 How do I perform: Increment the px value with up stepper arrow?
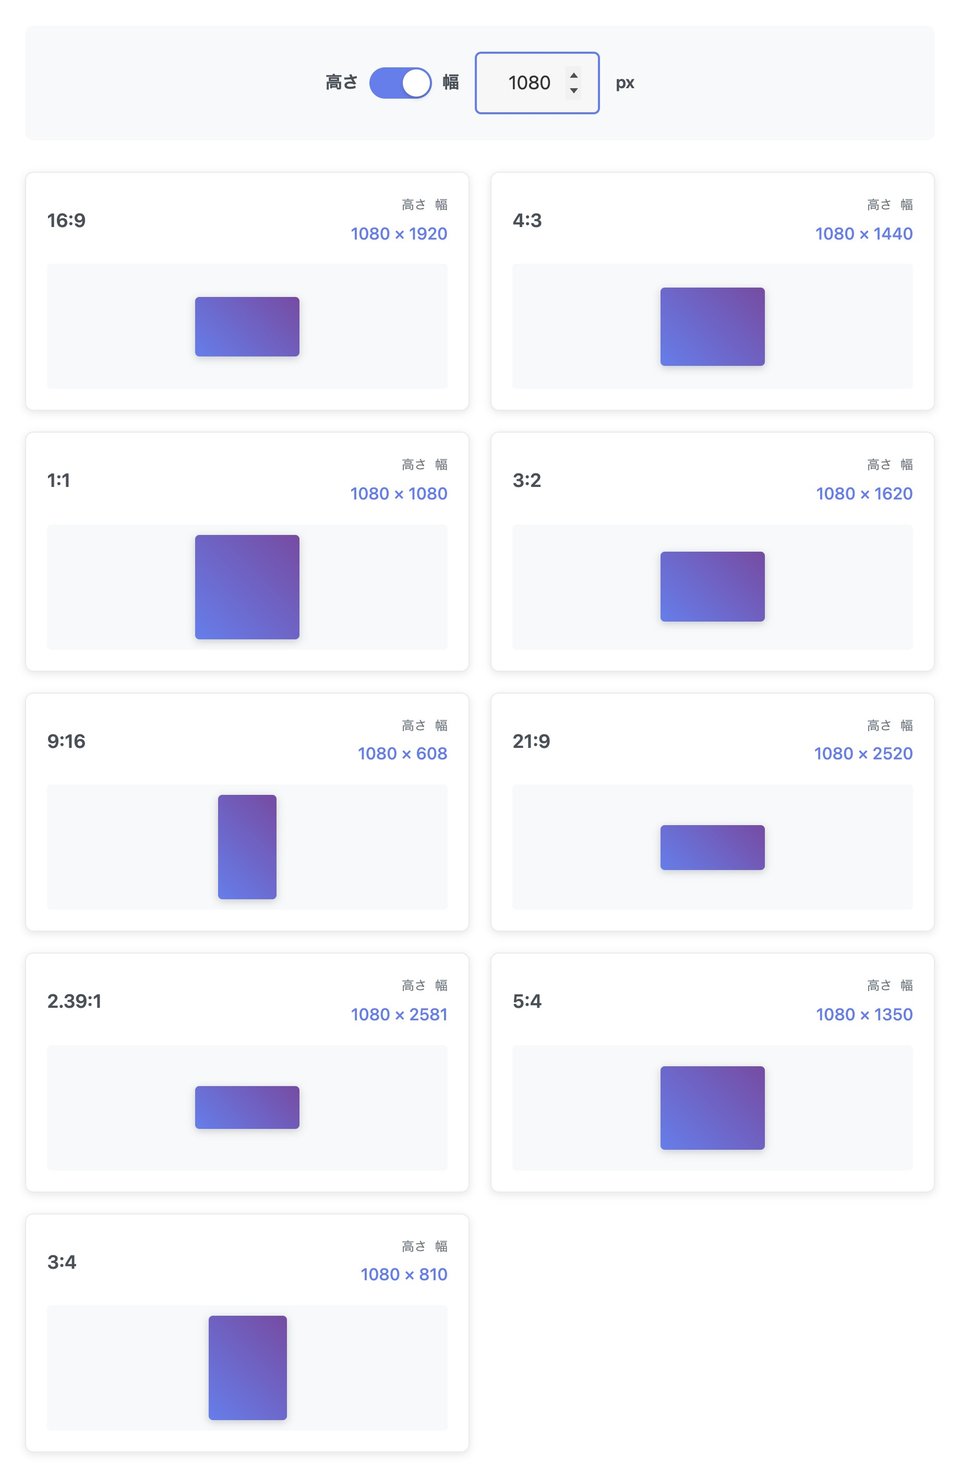point(574,75)
